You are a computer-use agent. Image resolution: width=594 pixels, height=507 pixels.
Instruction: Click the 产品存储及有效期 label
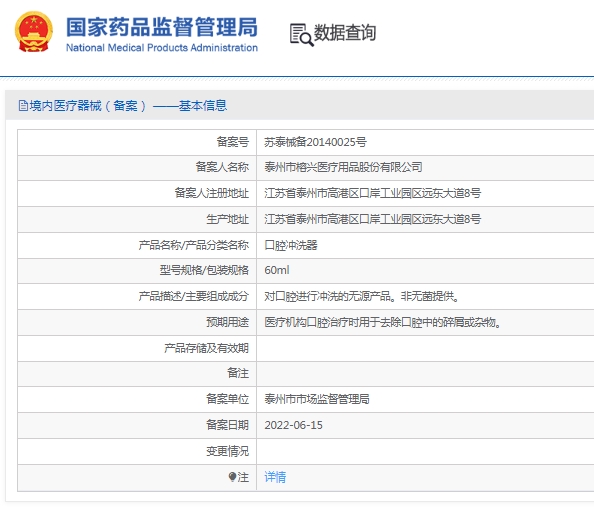(x=206, y=348)
